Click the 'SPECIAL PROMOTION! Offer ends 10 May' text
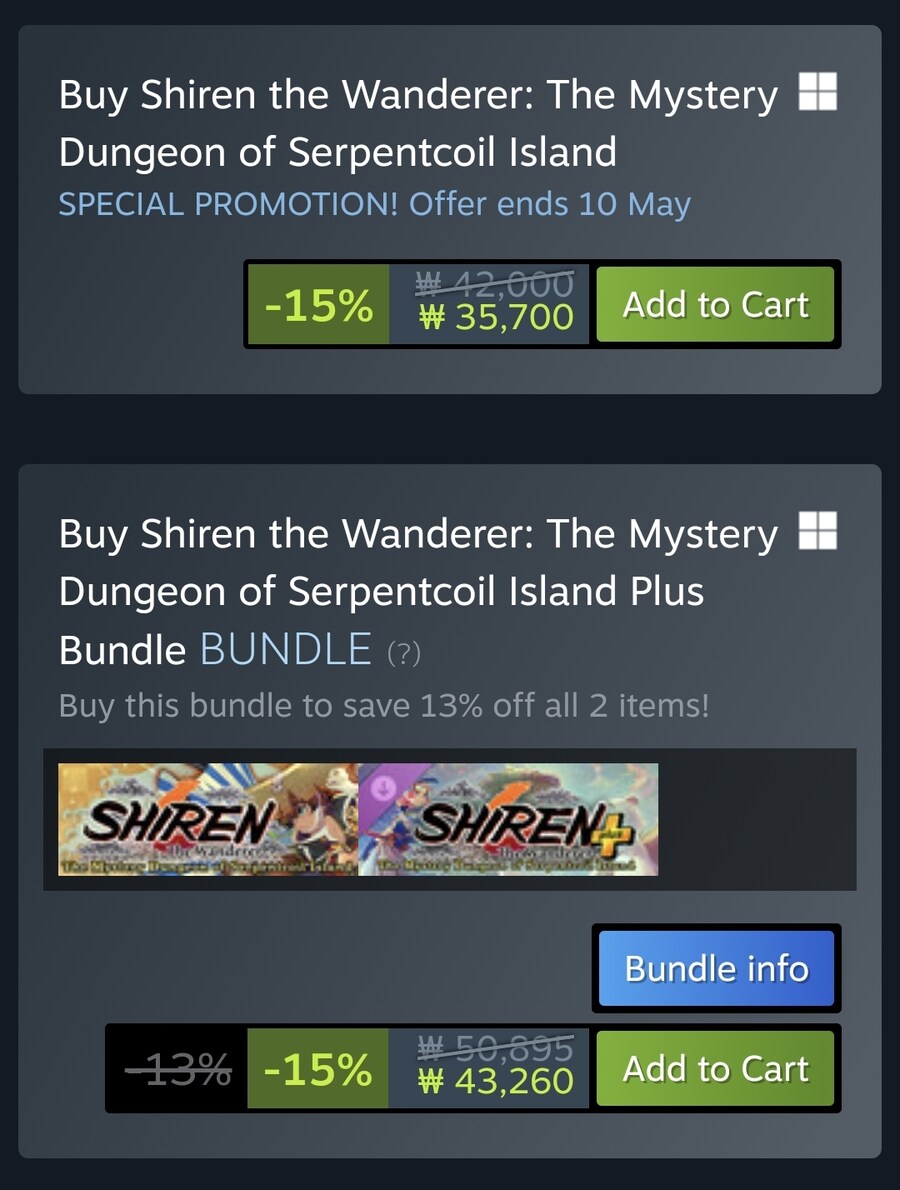This screenshot has height=1190, width=900. point(375,204)
